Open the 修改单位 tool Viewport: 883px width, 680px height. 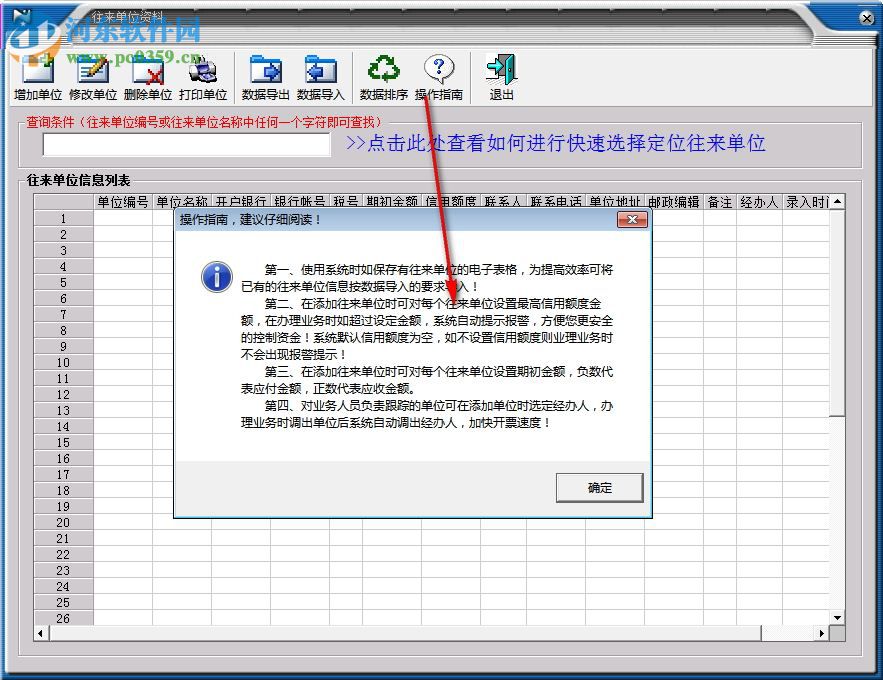click(94, 75)
